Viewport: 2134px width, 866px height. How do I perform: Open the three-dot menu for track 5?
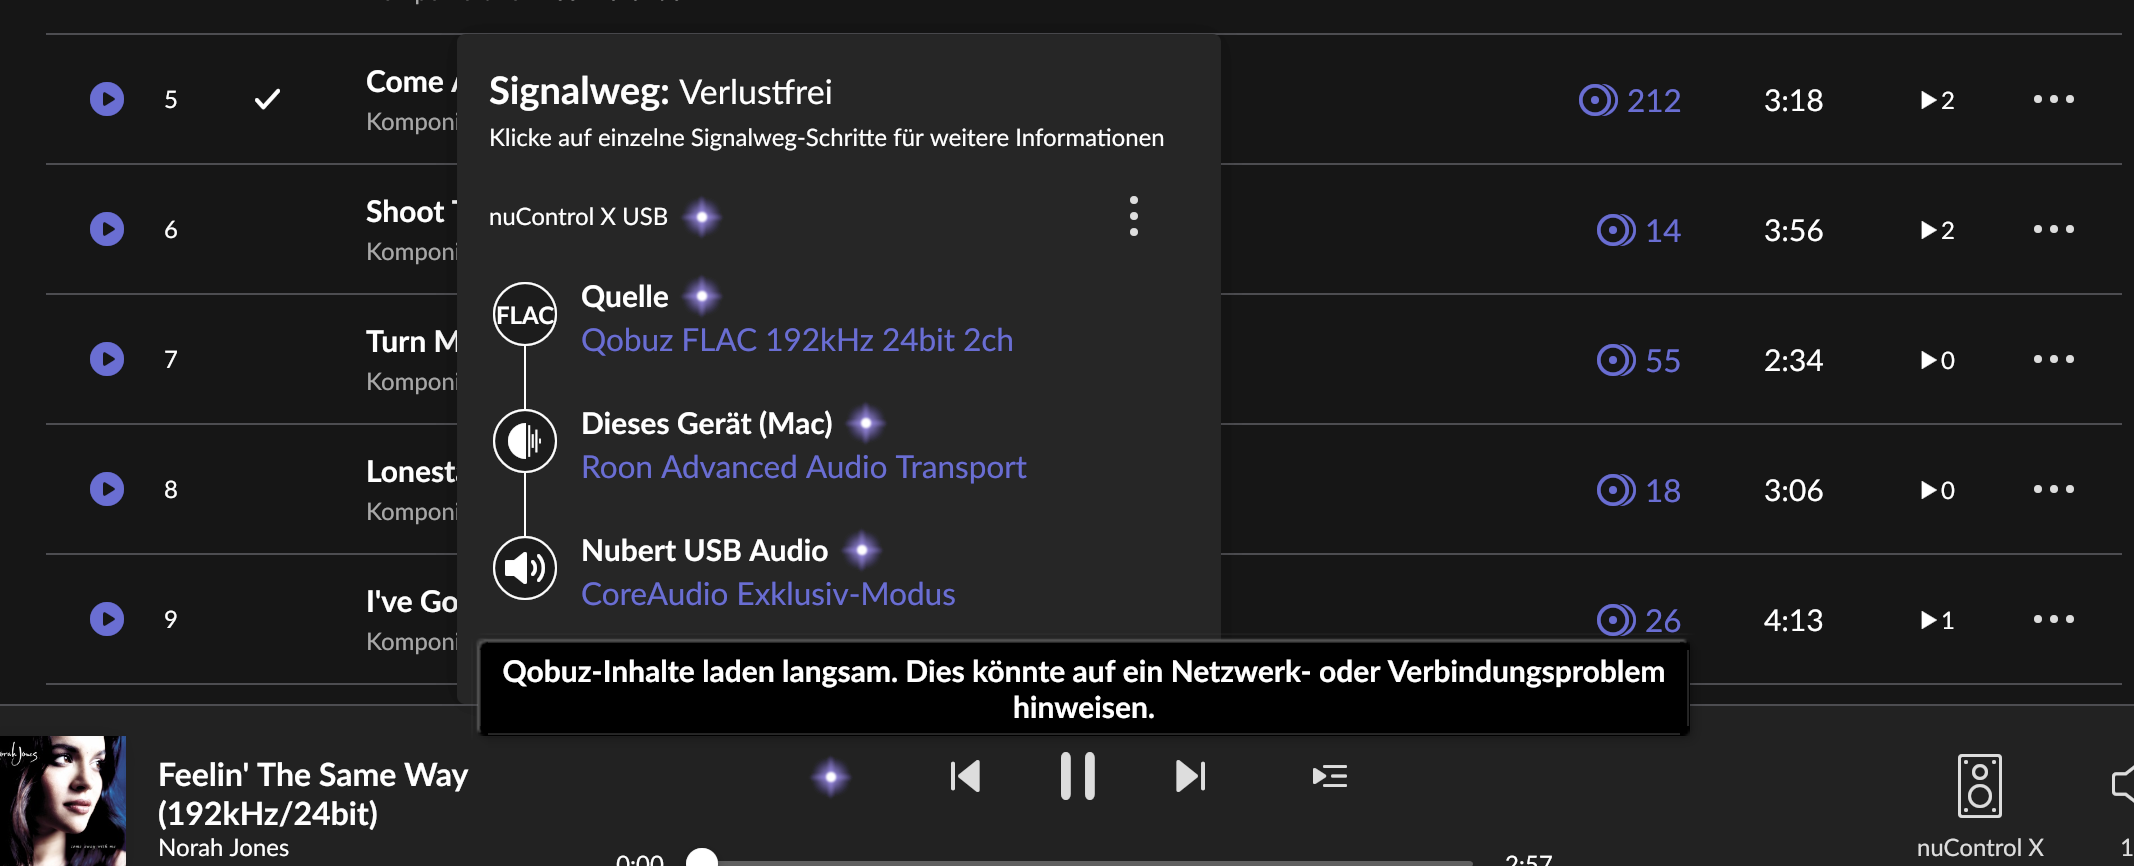pyautogui.click(x=2053, y=99)
